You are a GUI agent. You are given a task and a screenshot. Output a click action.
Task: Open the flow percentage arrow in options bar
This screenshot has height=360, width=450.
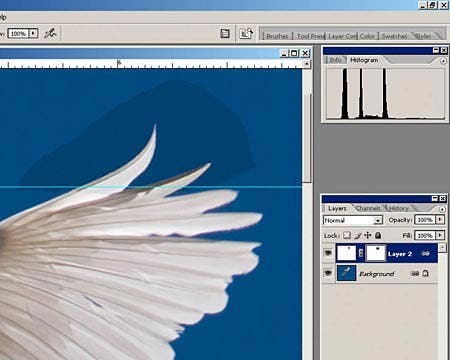tap(33, 33)
